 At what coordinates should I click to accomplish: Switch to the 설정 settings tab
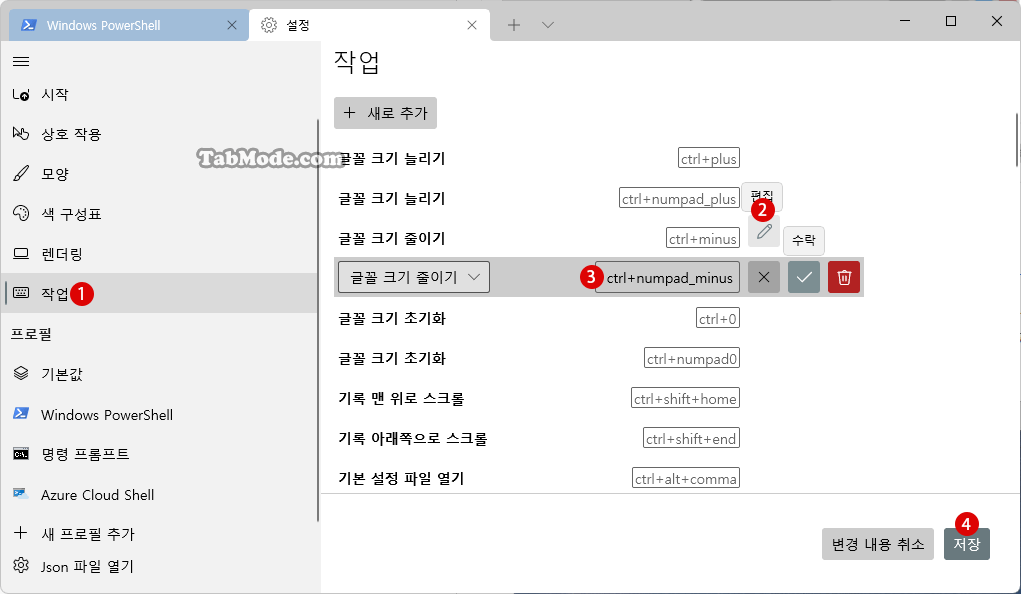369,25
